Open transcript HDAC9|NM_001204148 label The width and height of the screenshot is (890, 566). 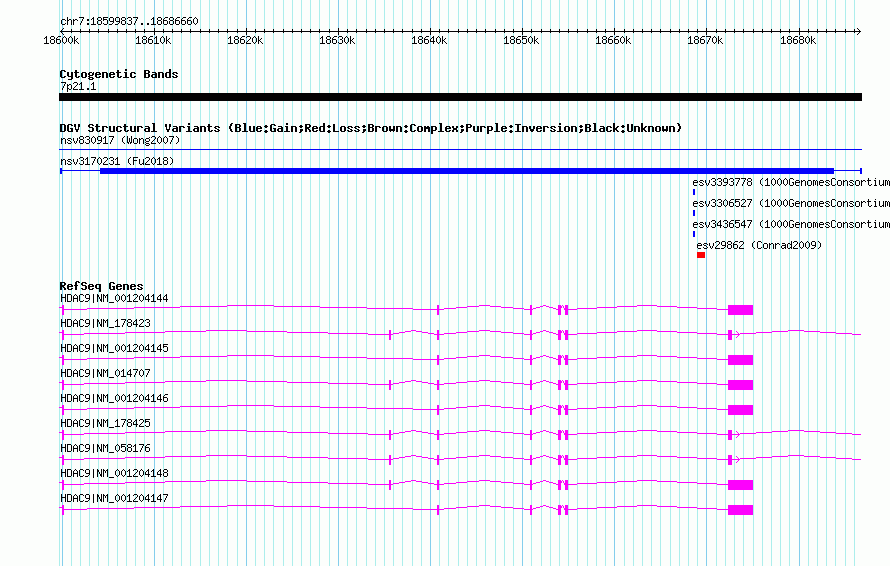pyautogui.click(x=114, y=473)
